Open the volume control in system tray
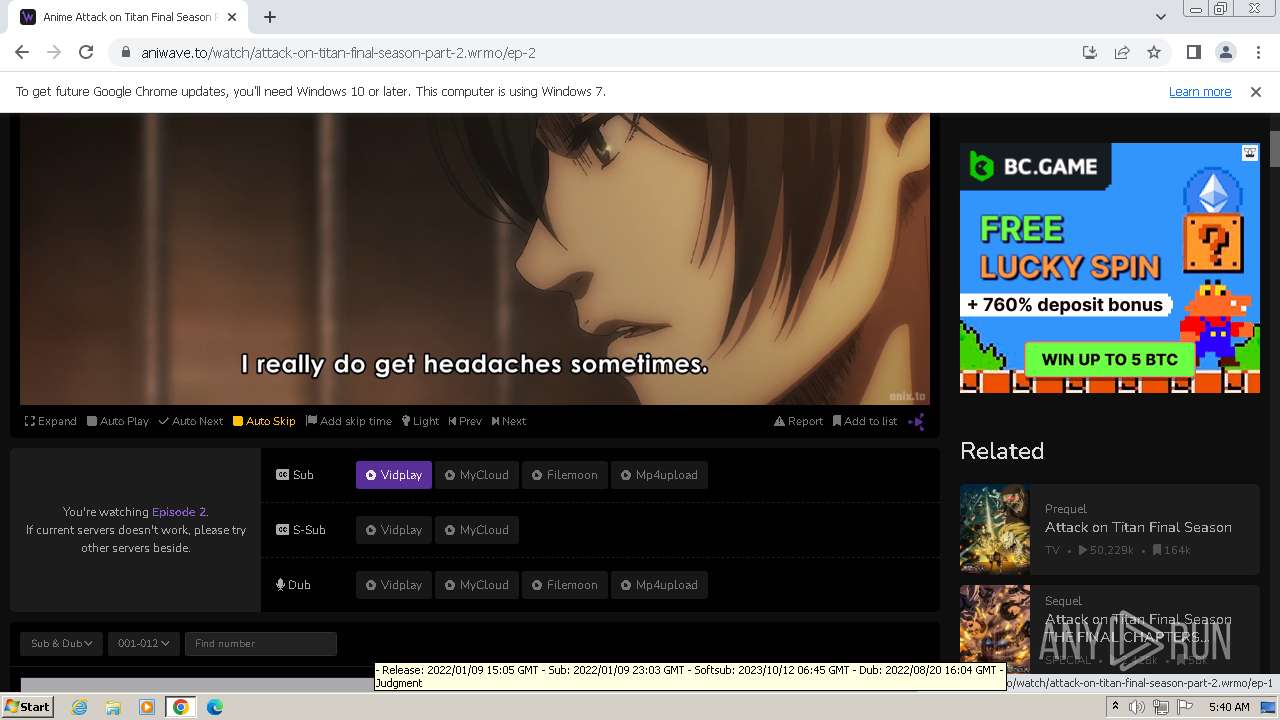This screenshot has width=1280, height=720. (1137, 707)
